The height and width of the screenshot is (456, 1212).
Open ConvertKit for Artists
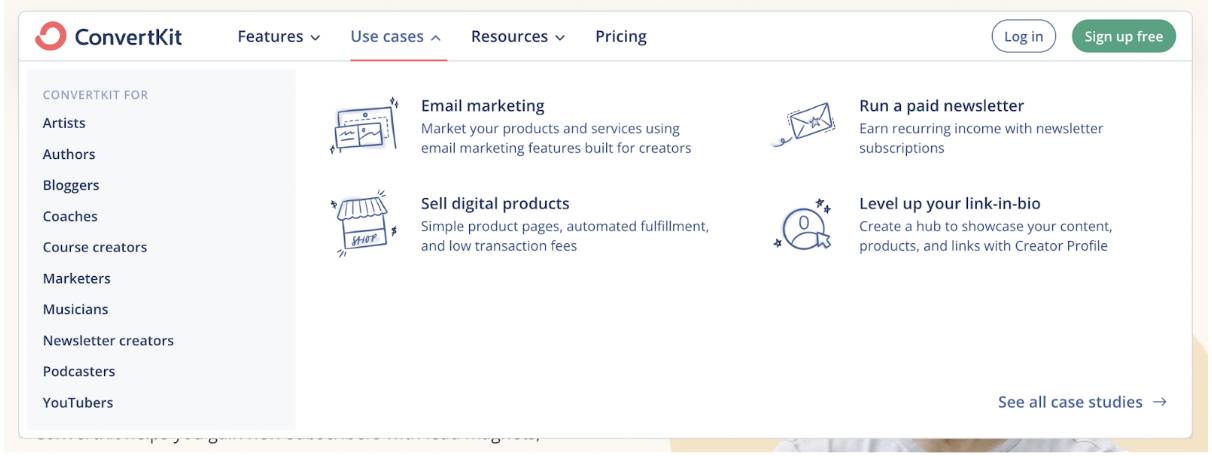click(64, 123)
